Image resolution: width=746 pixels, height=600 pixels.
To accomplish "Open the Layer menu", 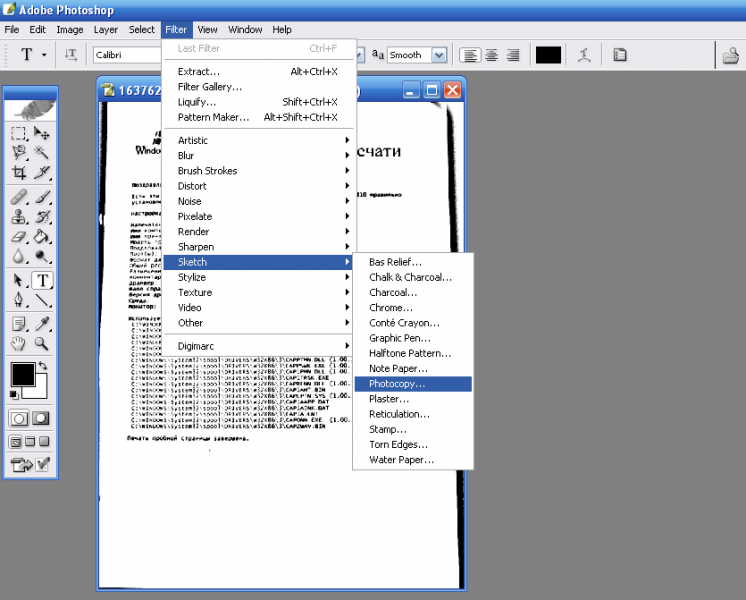I will pos(106,30).
